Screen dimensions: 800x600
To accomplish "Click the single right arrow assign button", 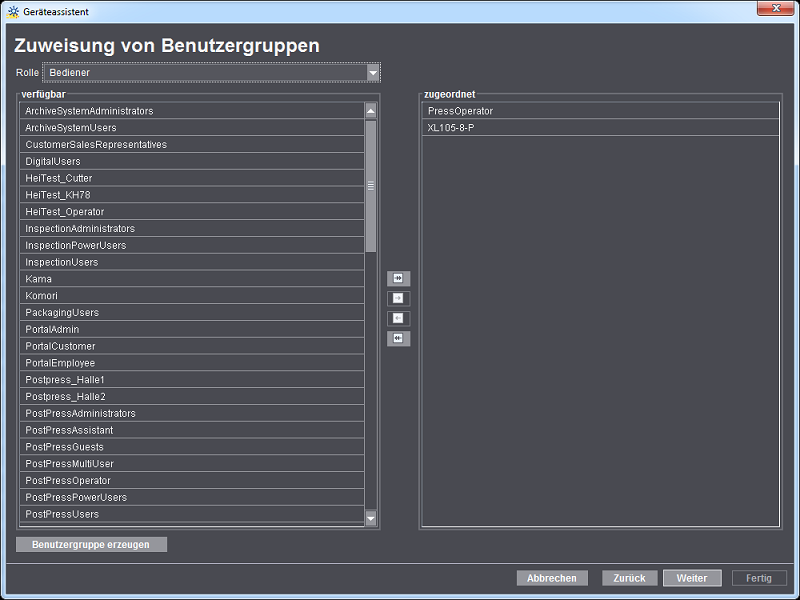I will 399,299.
